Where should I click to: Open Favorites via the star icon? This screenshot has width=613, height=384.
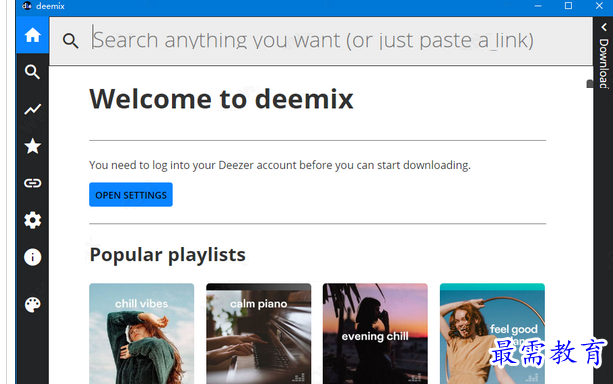pos(32,146)
